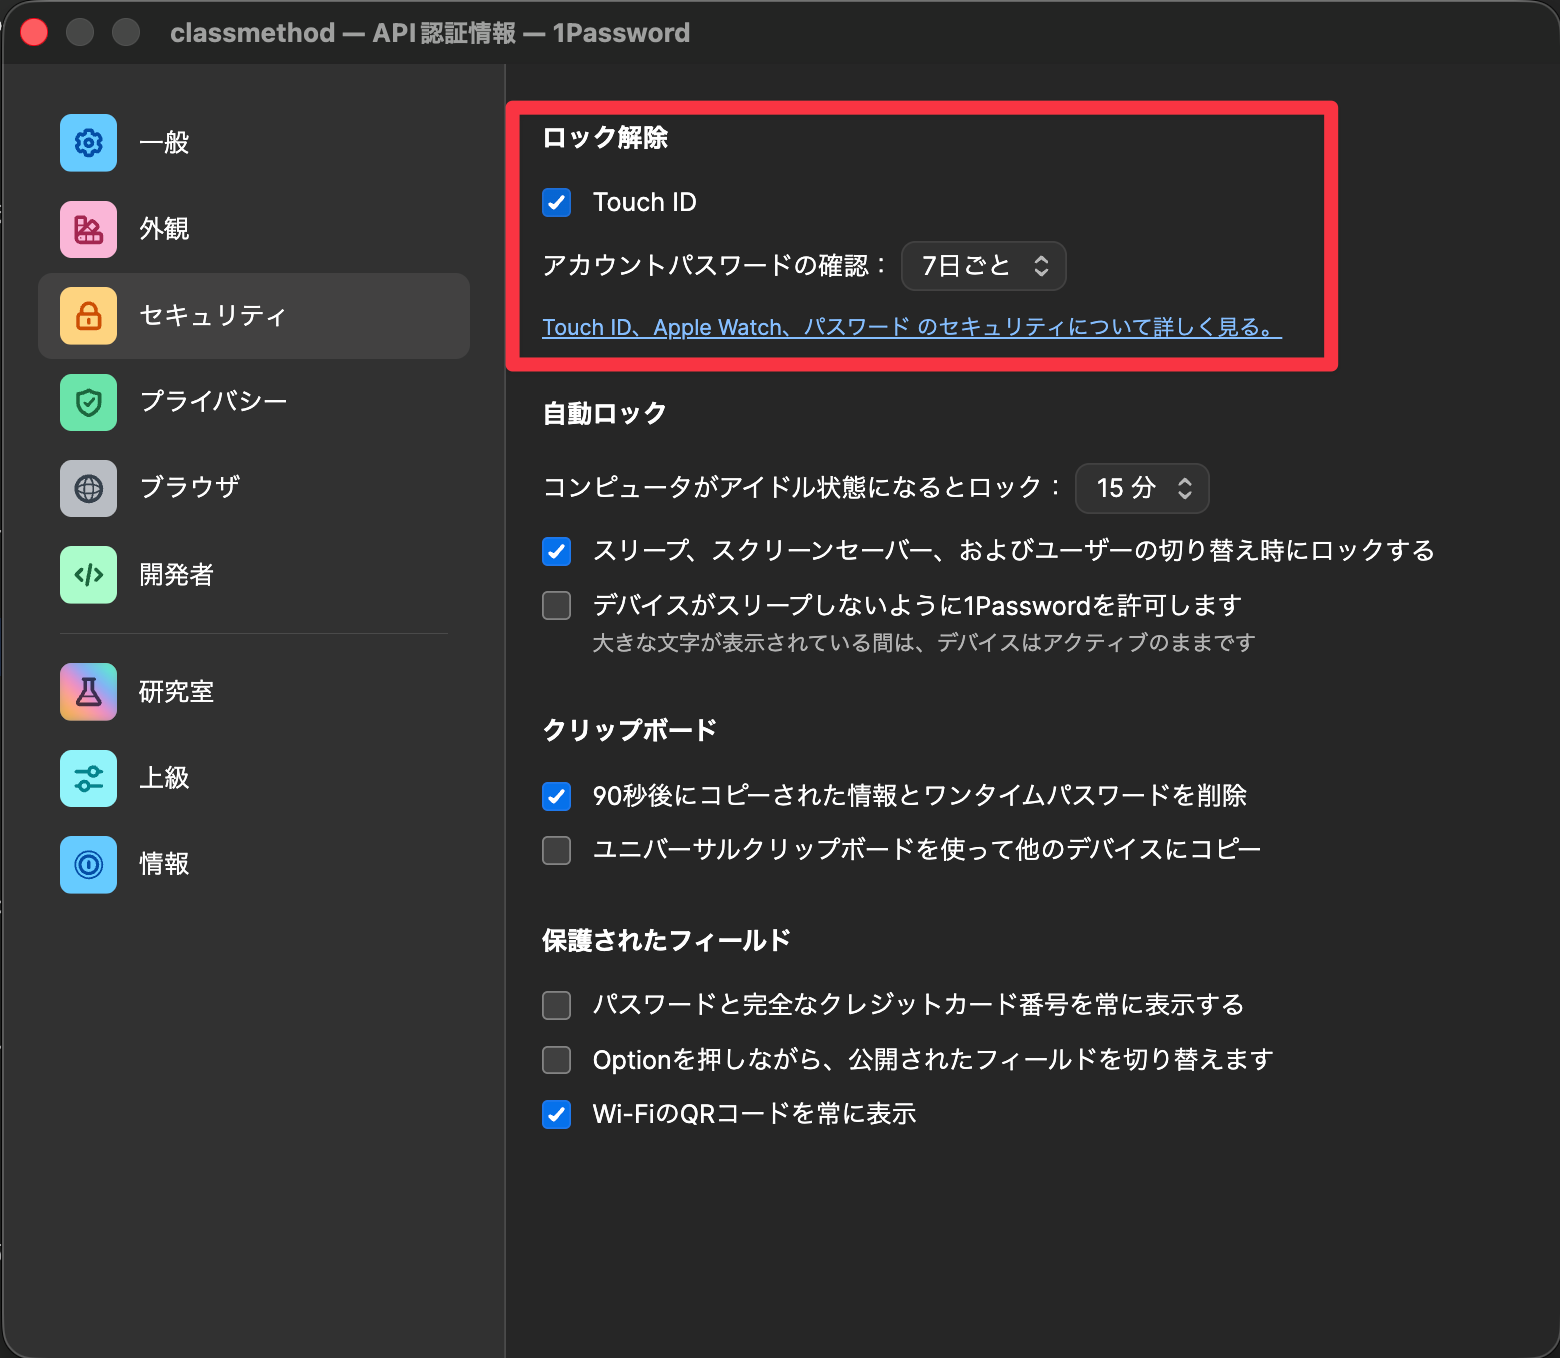This screenshot has width=1560, height=1358.
Task: Toggle ユニバーサルクリップボード copy option
Action: 556,850
